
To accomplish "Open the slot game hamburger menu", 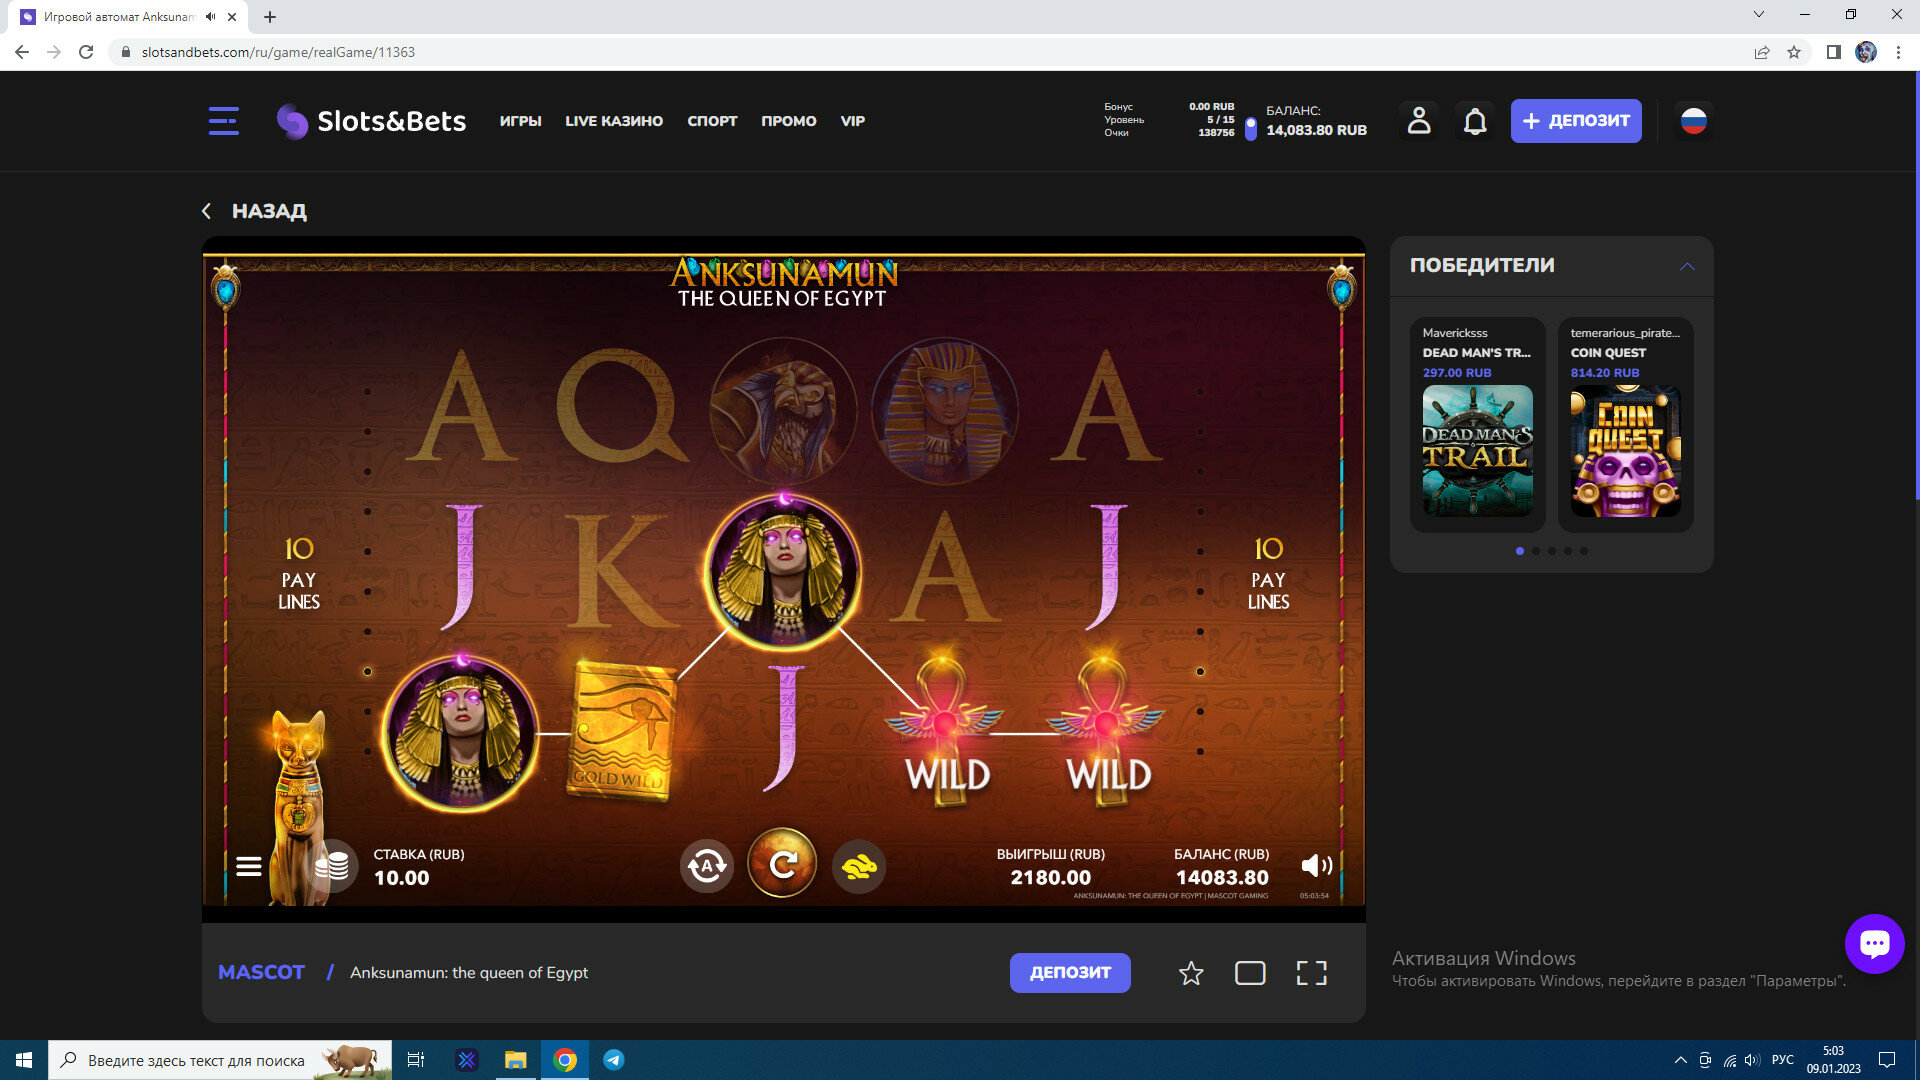I will [249, 866].
